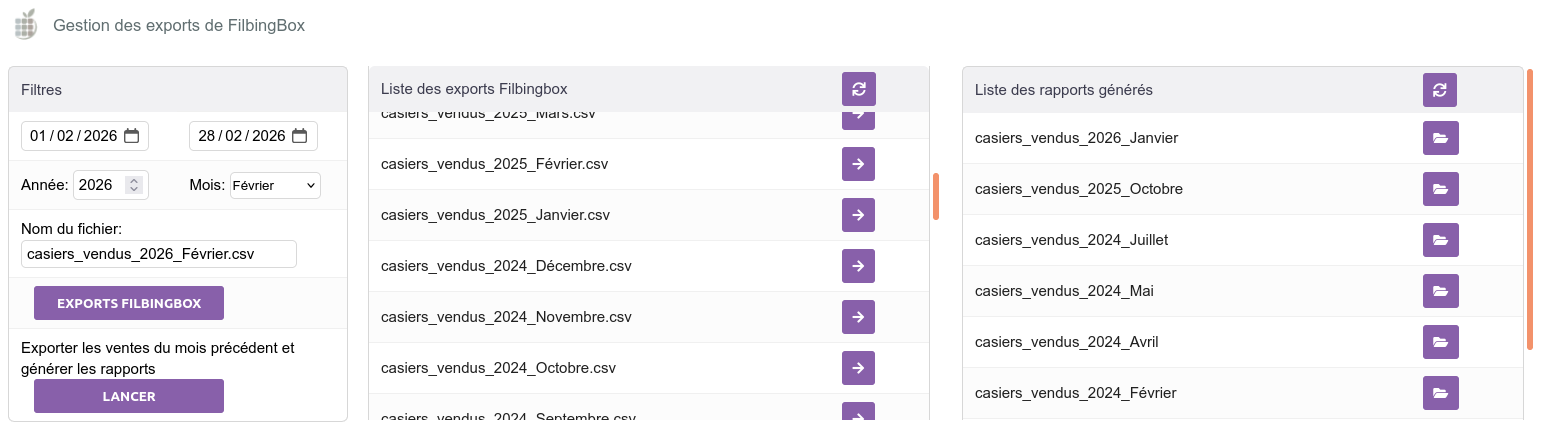Click arrow beside casiers_vendus_2024_Octobre.csv
This screenshot has width=1543, height=426.
[x=858, y=368]
